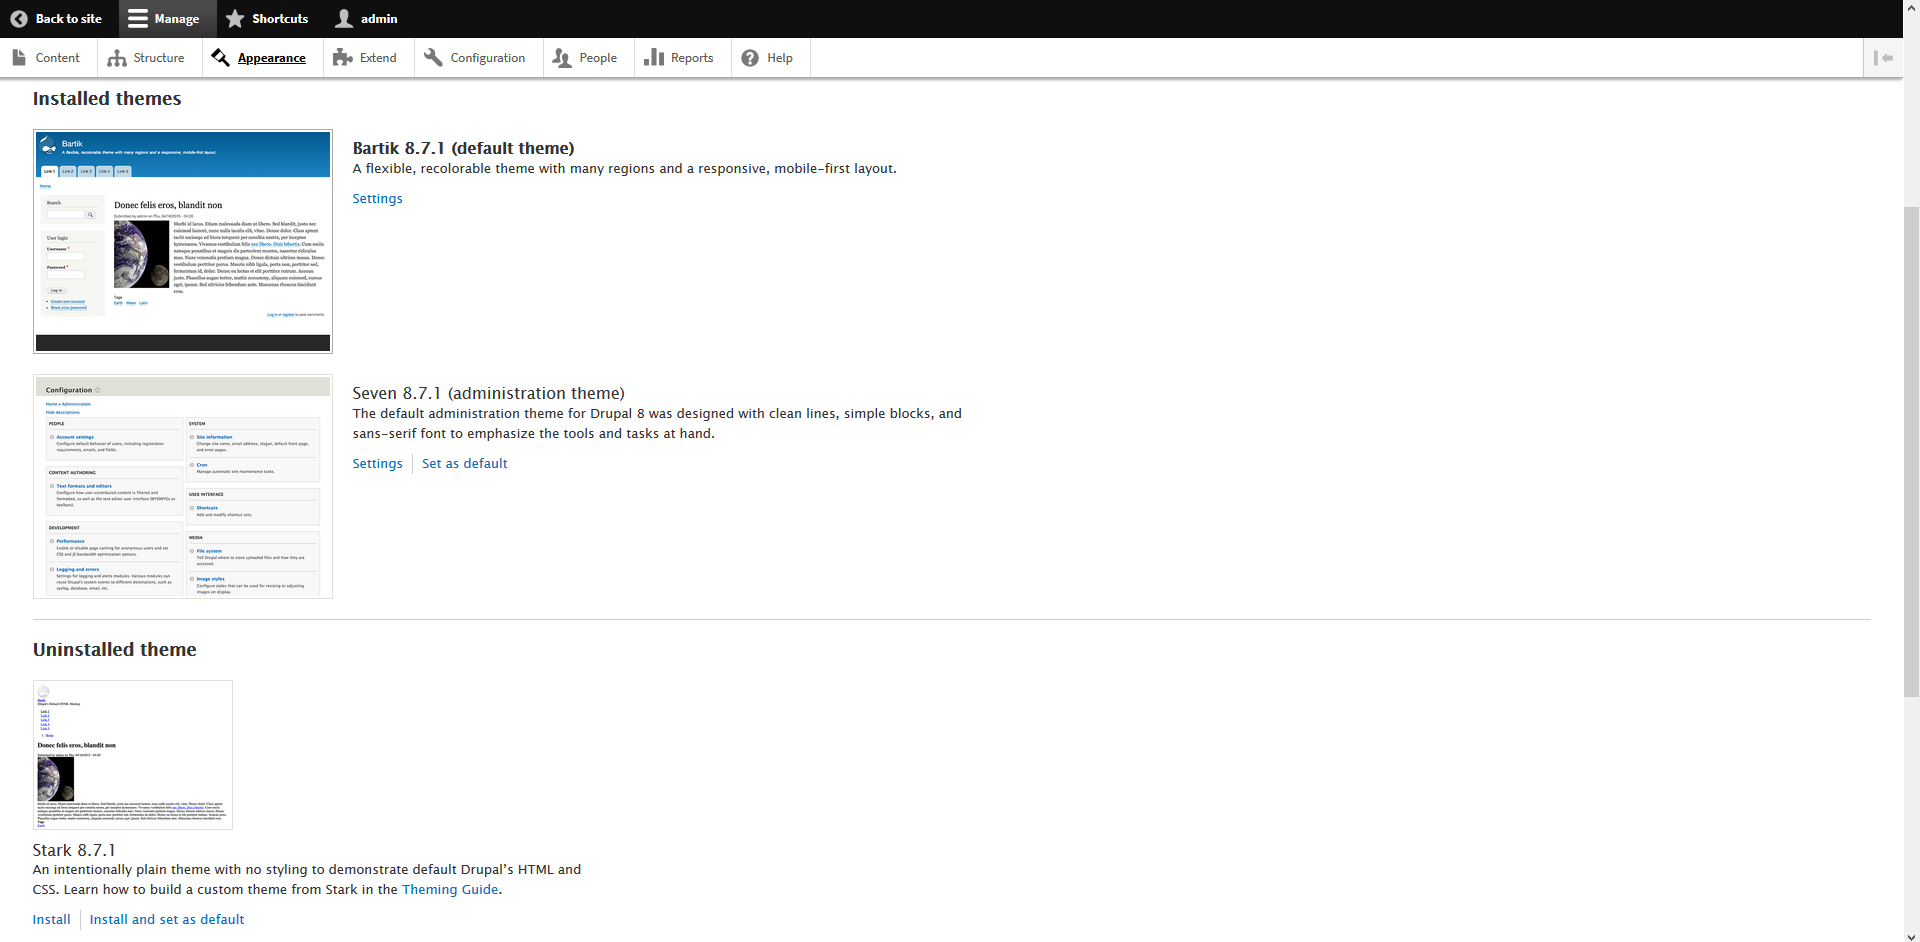Open Bartik theme Settings link
This screenshot has height=942, width=1920.
(x=377, y=199)
